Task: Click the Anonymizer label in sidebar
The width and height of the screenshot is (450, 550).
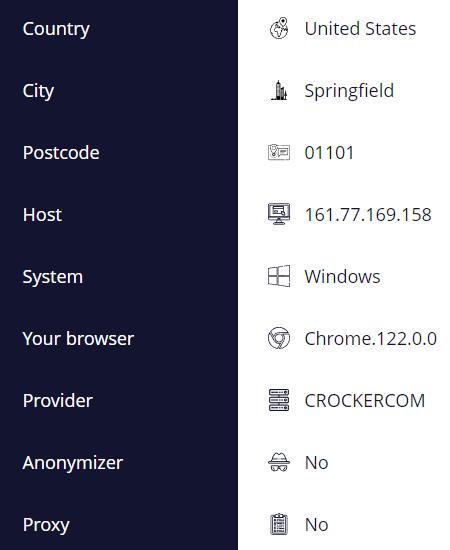Action: pyautogui.click(x=73, y=463)
